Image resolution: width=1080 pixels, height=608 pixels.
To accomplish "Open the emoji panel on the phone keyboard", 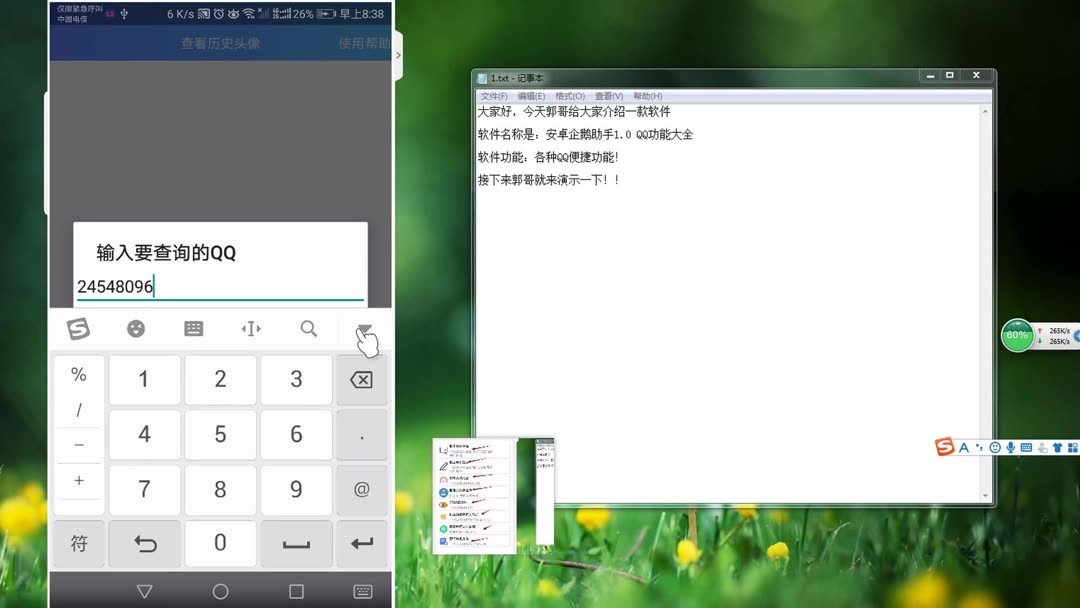I will point(136,328).
